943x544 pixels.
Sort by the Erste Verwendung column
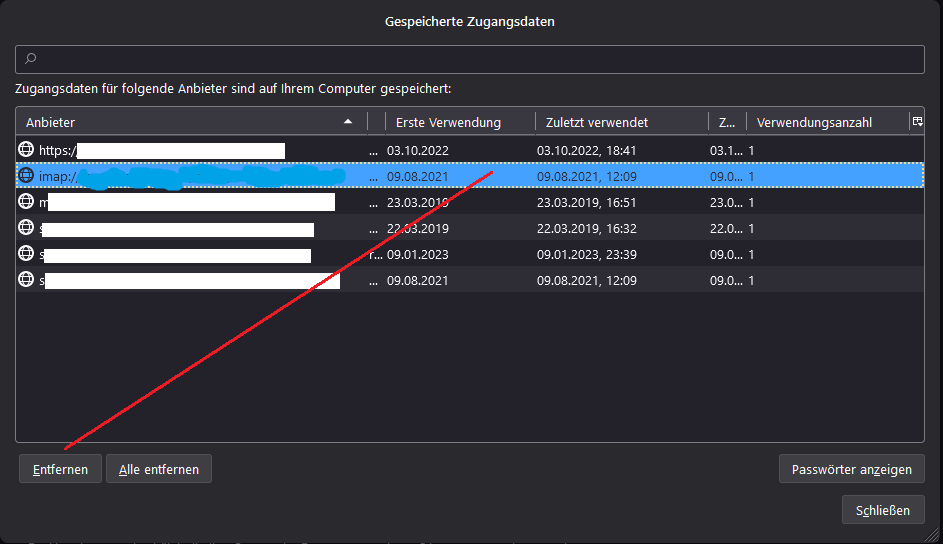coord(448,122)
